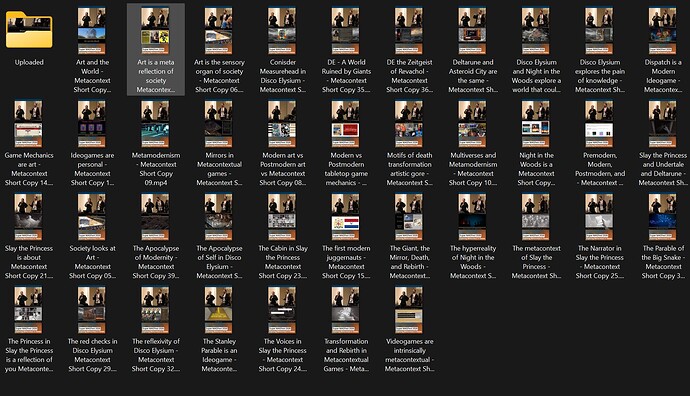Click 'DE the Zeitgeist of Revachol' thumbnail
Viewport: 690px width, 396px height.
pos(408,30)
